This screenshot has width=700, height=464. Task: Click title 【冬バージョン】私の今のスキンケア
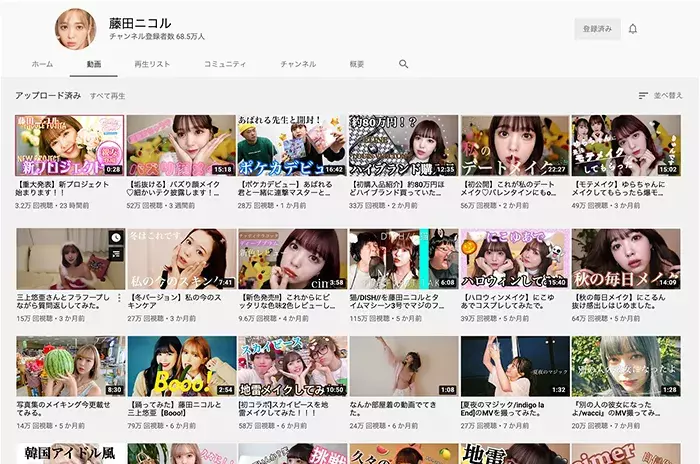174,301
